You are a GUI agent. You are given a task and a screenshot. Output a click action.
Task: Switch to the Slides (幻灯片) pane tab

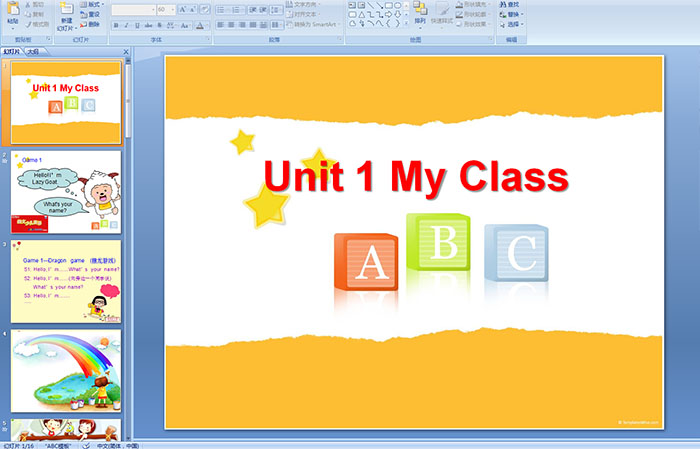pyautogui.click(x=12, y=52)
